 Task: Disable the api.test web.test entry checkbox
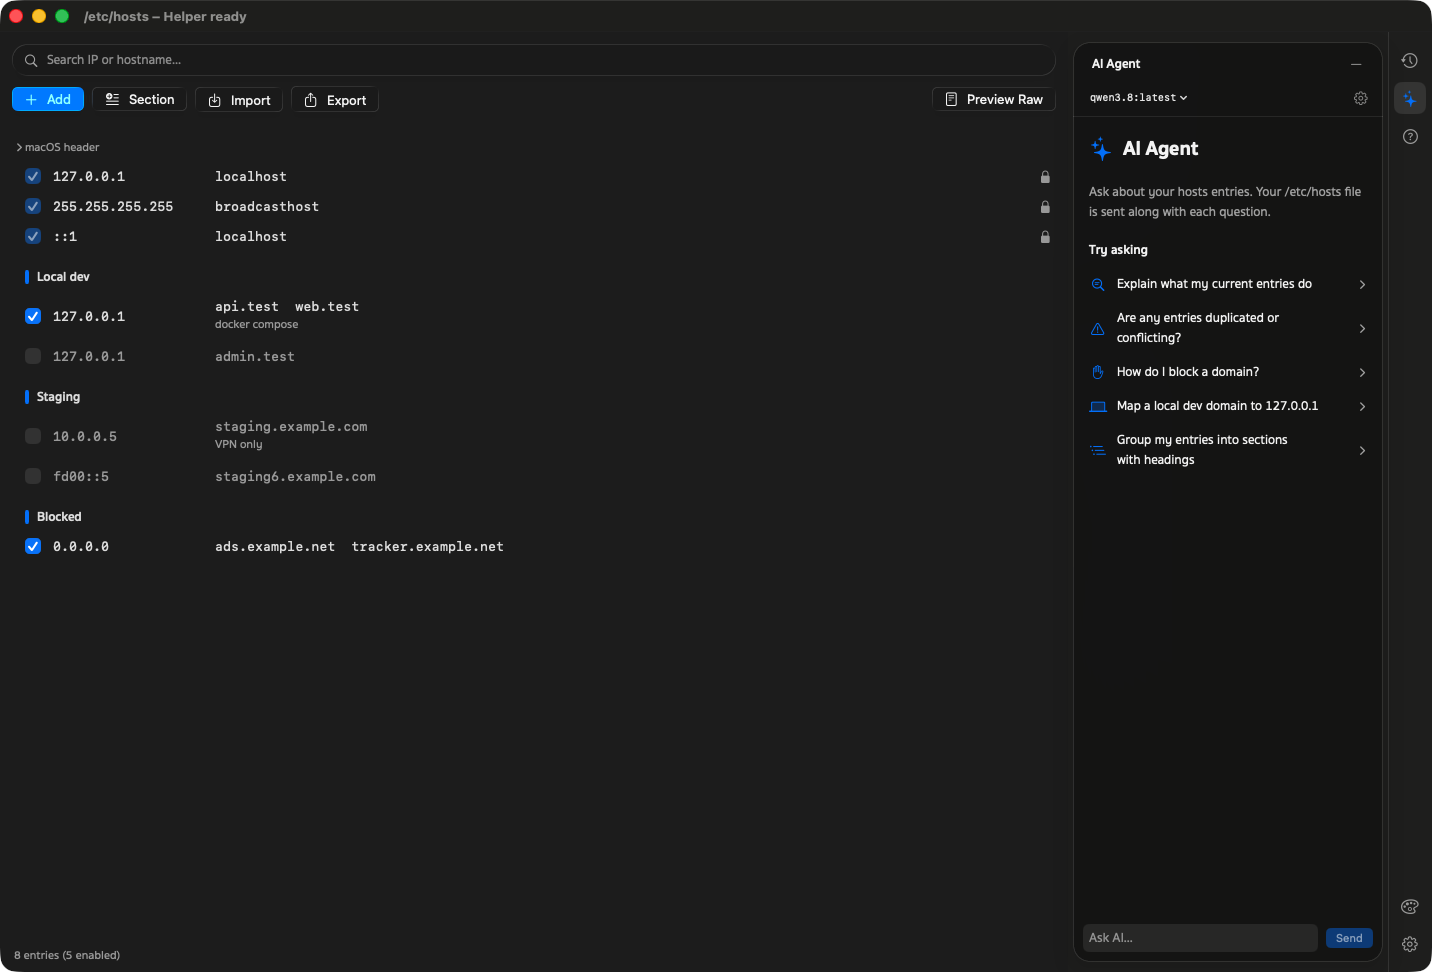point(33,316)
